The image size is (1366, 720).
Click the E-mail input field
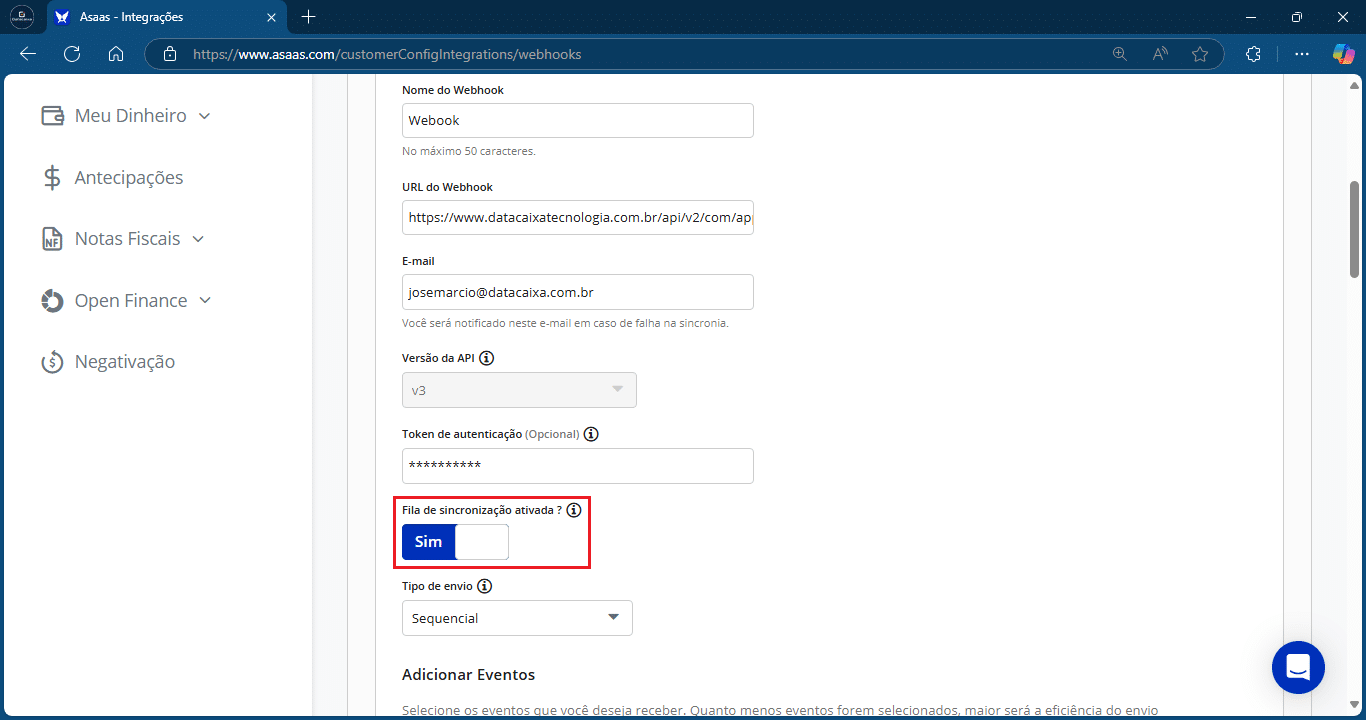tap(578, 292)
